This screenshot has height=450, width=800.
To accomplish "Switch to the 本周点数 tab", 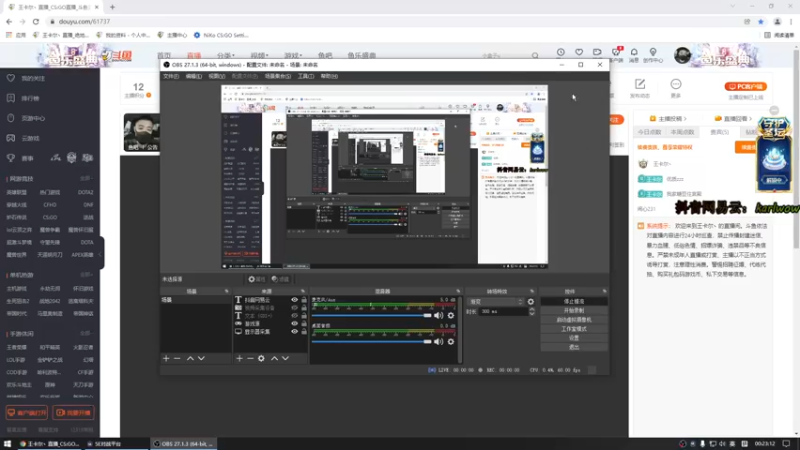I will tap(682, 132).
